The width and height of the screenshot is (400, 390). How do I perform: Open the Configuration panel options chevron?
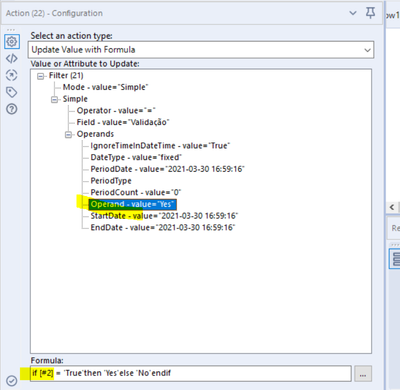[x=353, y=13]
